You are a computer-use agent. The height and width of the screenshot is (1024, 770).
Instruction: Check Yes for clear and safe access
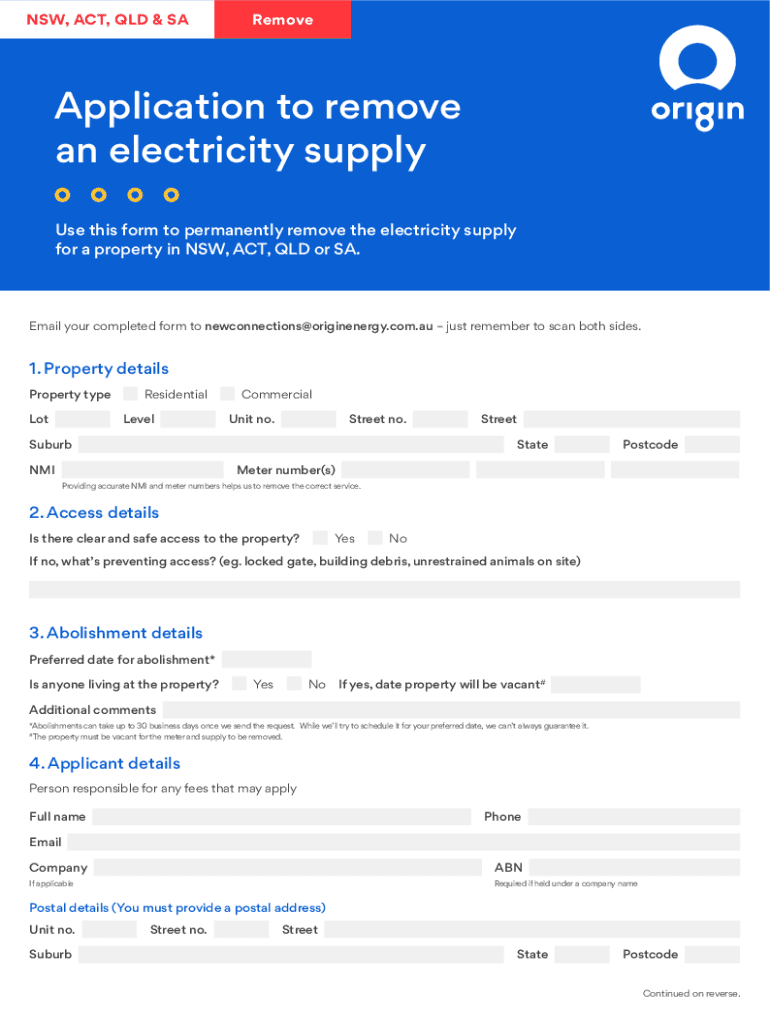(x=320, y=538)
